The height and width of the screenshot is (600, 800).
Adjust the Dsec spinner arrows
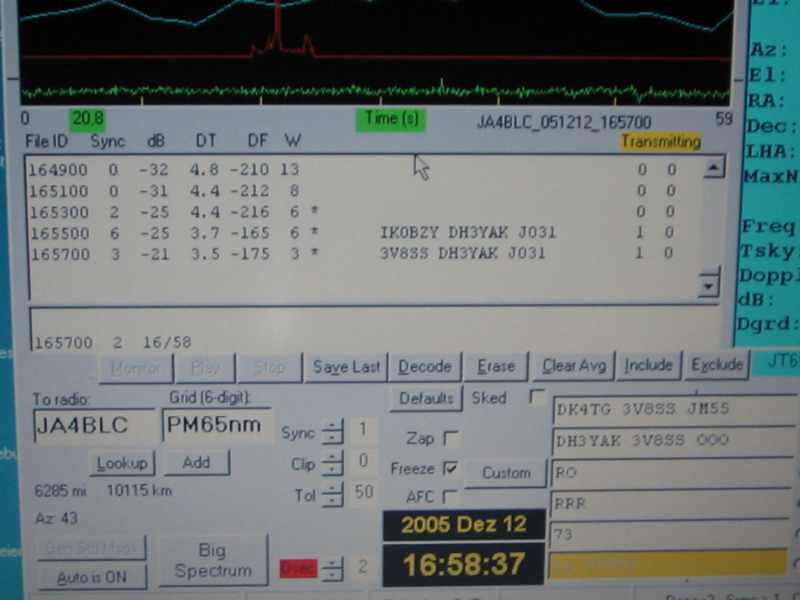coord(333,568)
